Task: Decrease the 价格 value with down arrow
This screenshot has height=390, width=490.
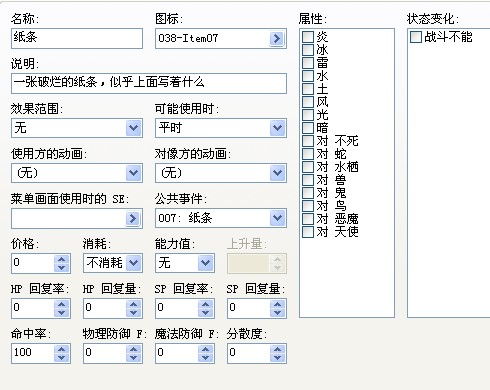Action: (62, 267)
